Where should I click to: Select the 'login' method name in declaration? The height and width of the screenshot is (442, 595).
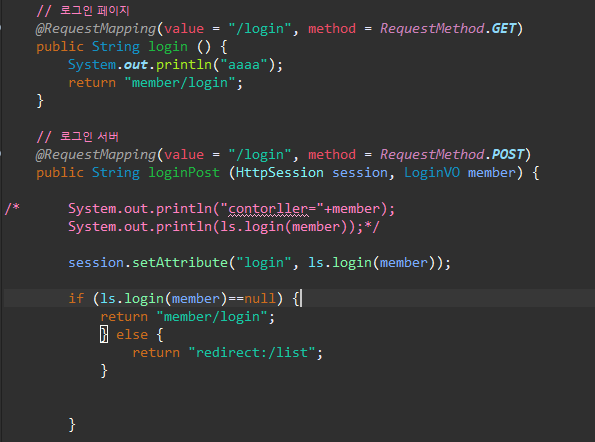pyautogui.click(x=168, y=47)
